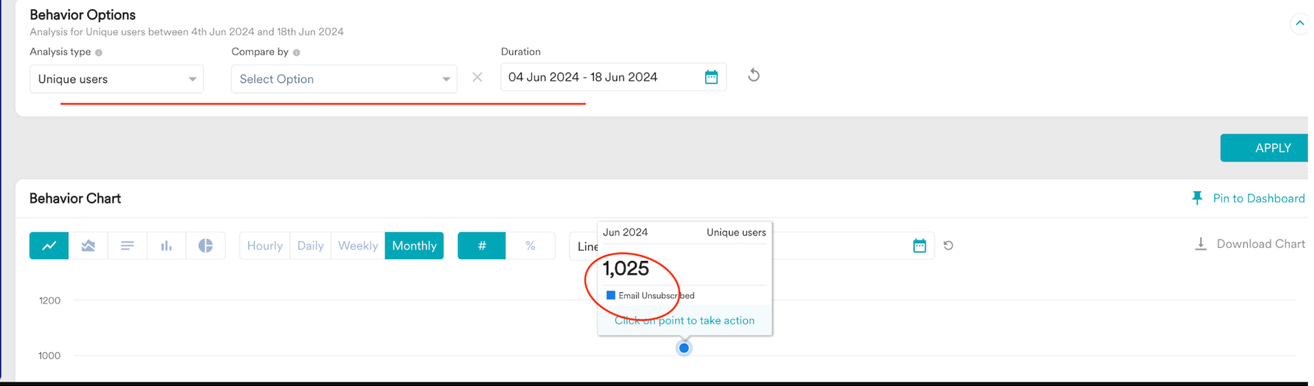Open the Analysis type Unique users dropdown

click(117, 79)
